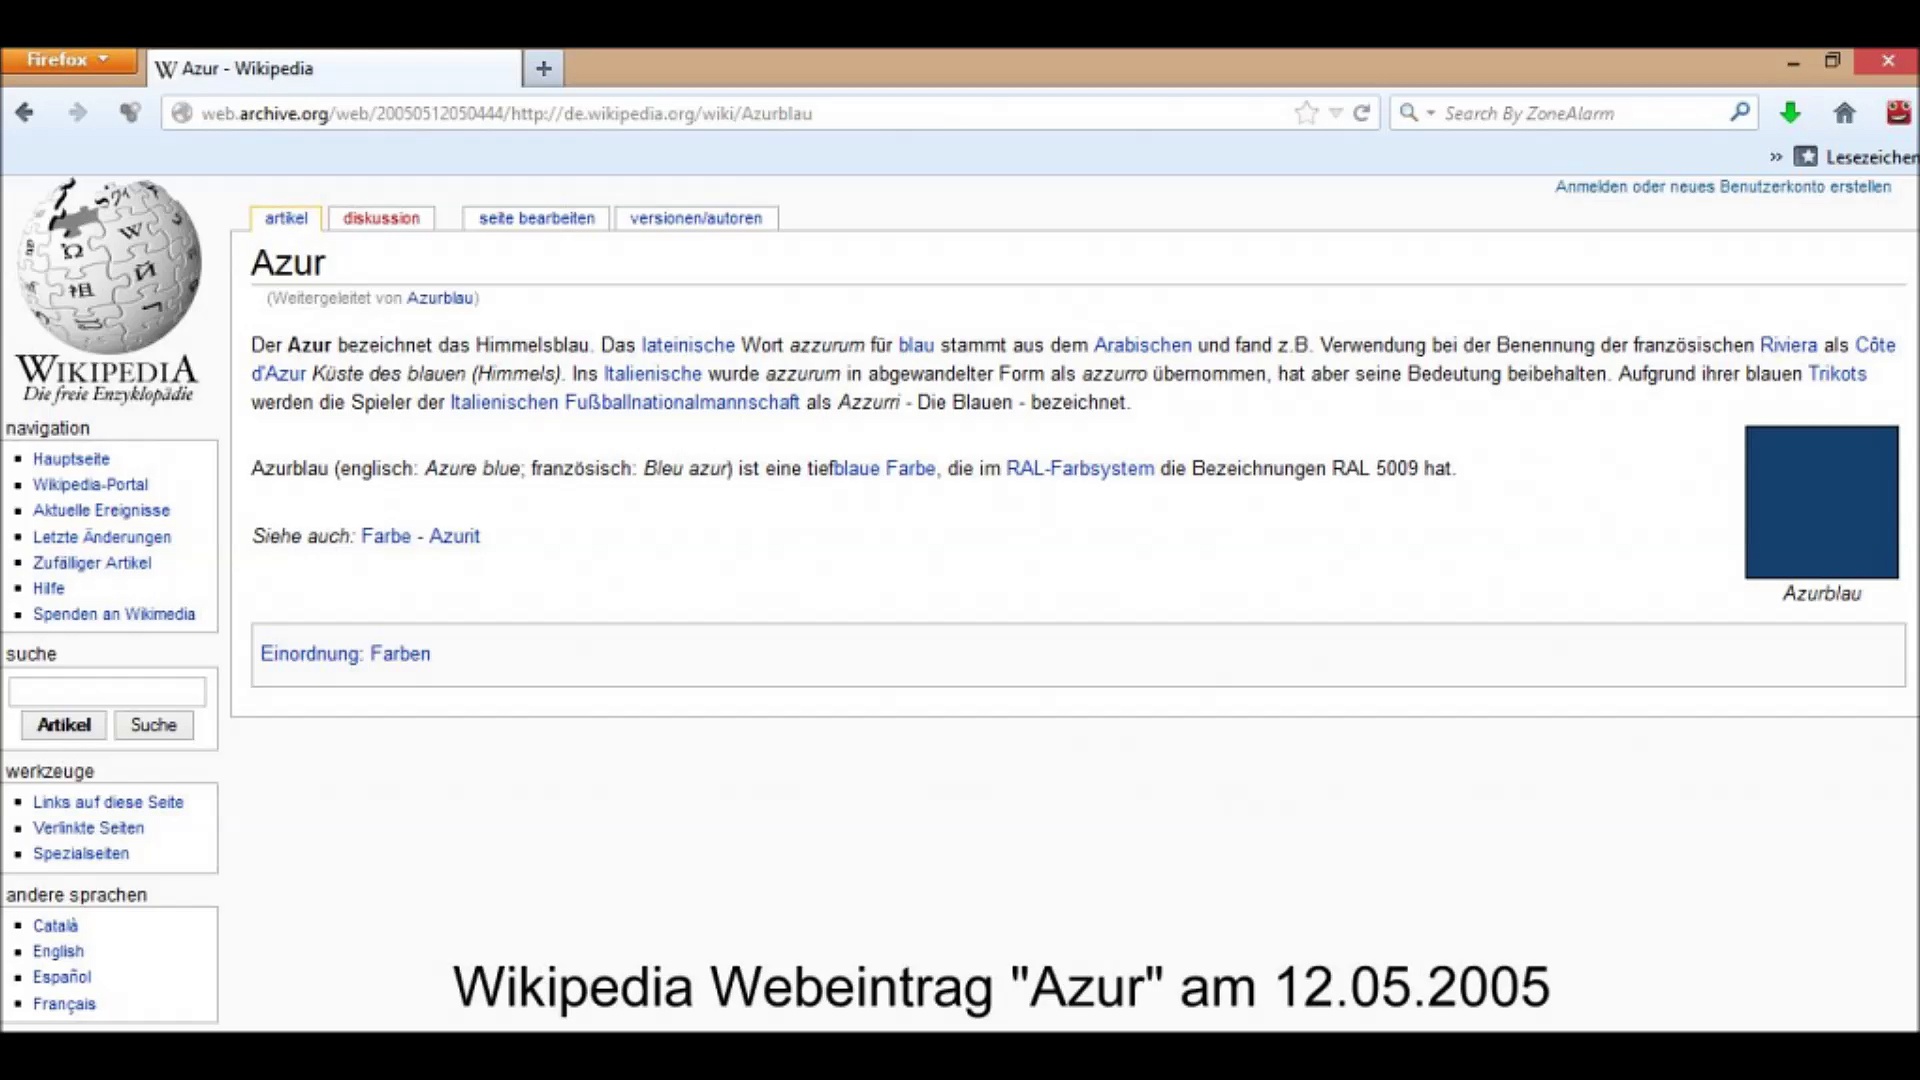Click the Forward navigation arrow

[78, 113]
